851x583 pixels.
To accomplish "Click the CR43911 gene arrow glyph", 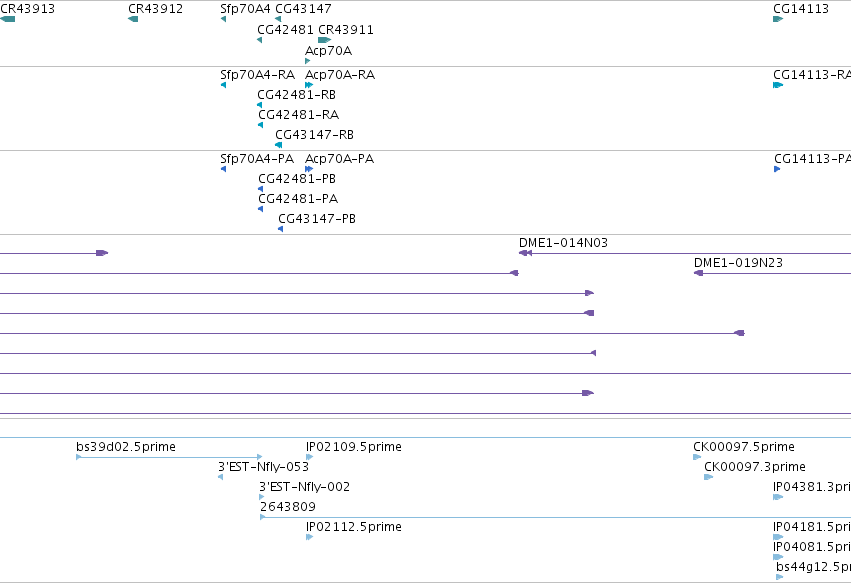I will coord(325,40).
